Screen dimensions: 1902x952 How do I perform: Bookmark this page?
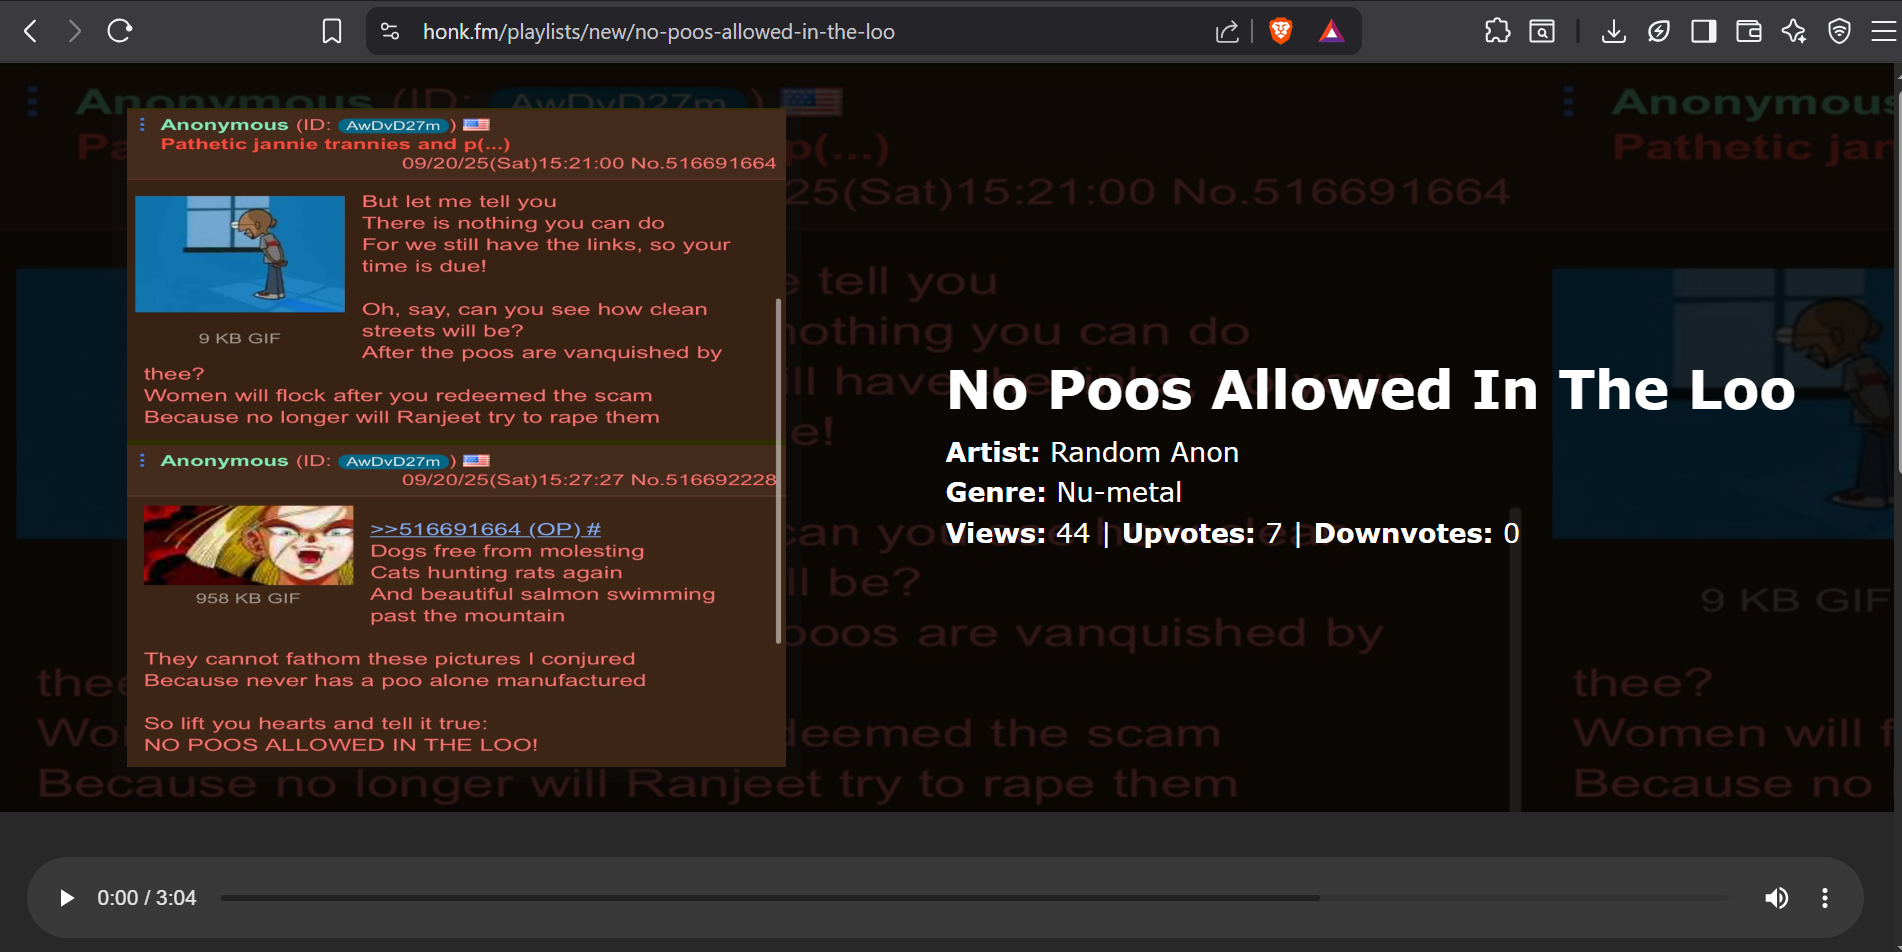pyautogui.click(x=332, y=31)
